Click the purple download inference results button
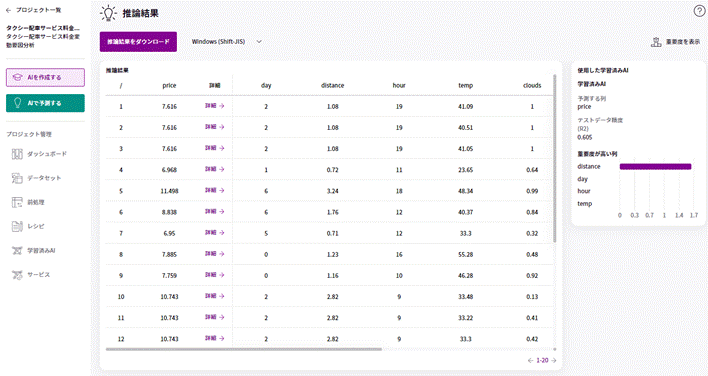 point(138,42)
